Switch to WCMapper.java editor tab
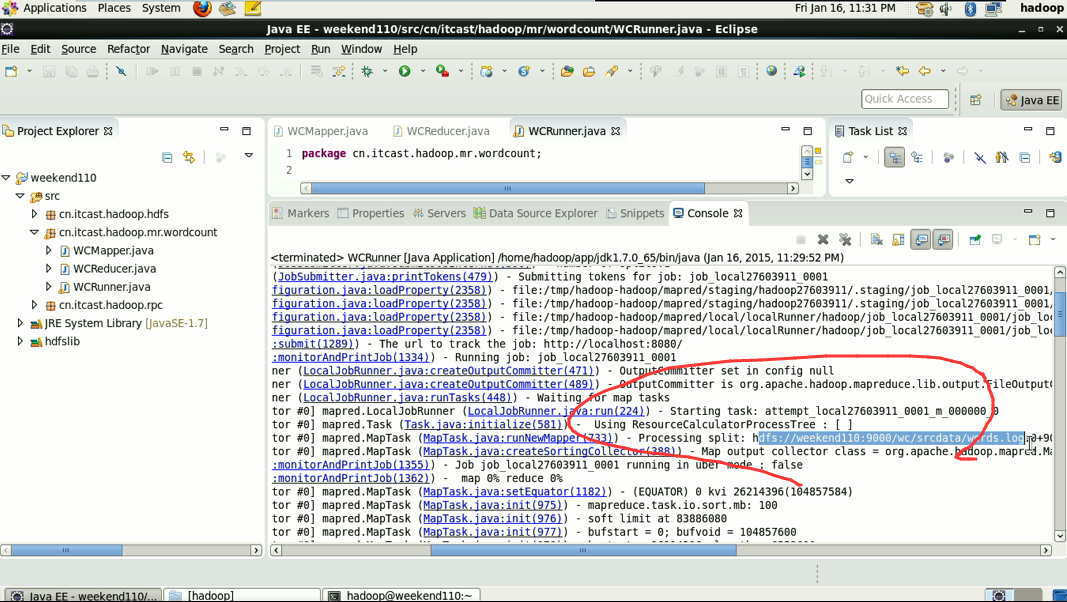 click(321, 131)
